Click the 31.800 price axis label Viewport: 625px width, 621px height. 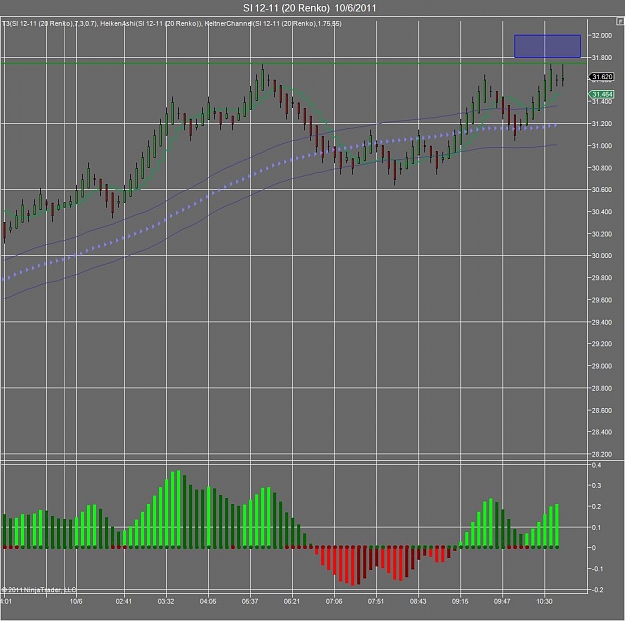pos(601,58)
